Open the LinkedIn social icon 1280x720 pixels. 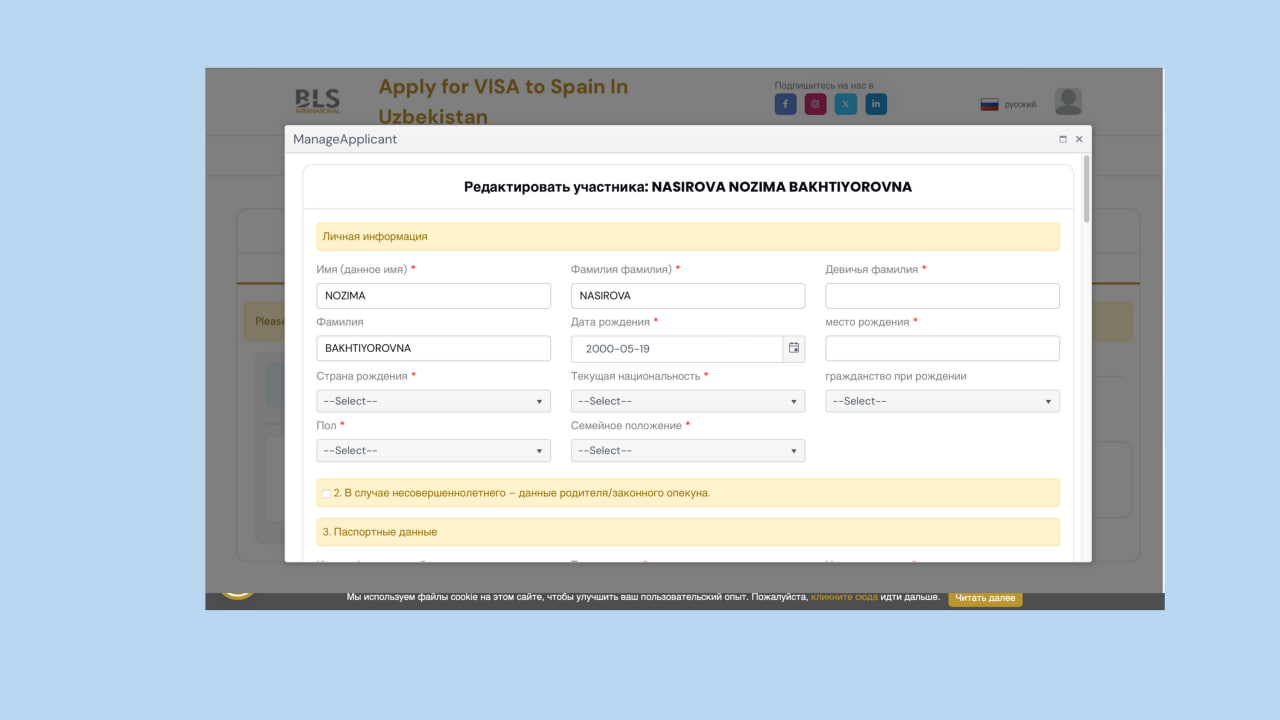click(x=876, y=104)
